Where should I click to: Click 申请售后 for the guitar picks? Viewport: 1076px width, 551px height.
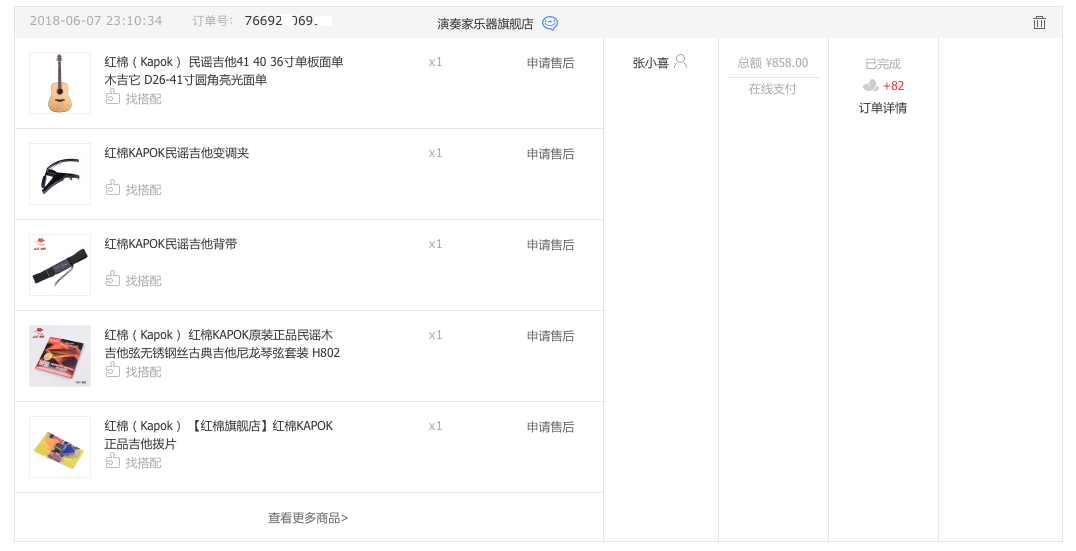[x=550, y=427]
